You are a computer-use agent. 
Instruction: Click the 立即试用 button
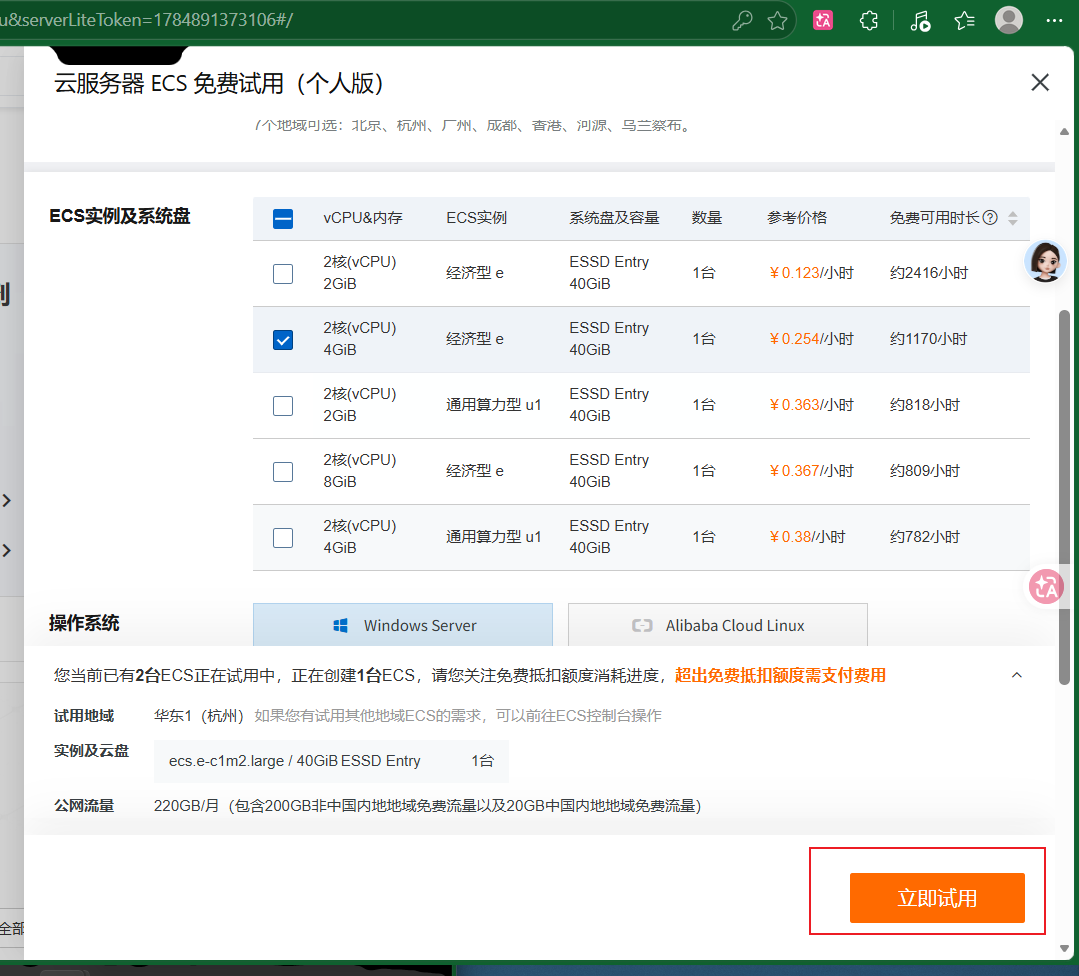[x=937, y=898]
